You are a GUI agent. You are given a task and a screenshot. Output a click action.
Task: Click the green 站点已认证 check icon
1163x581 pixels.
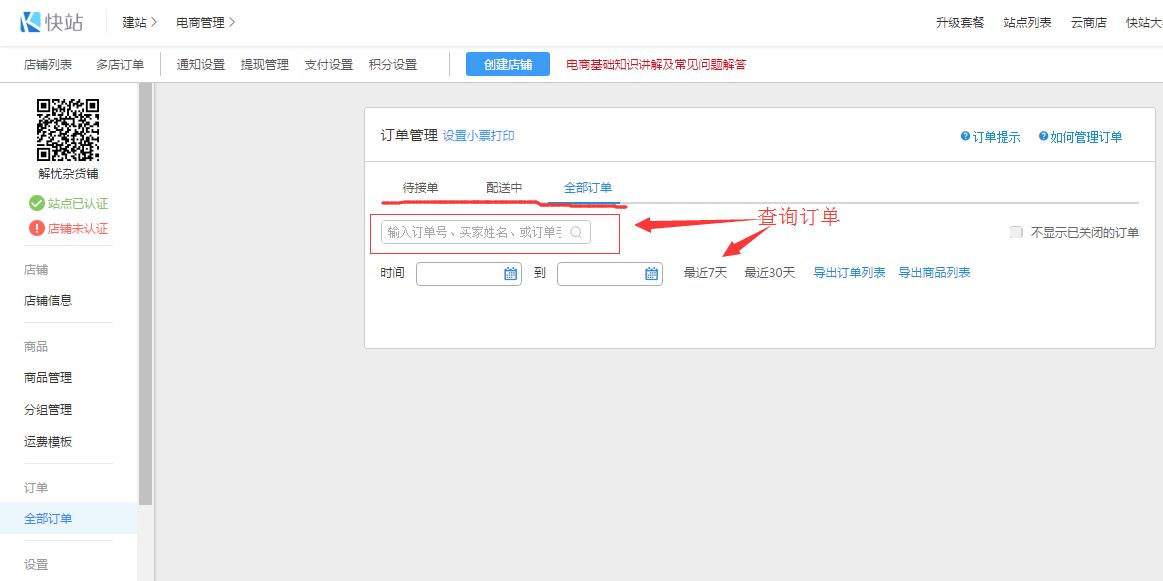pos(37,203)
